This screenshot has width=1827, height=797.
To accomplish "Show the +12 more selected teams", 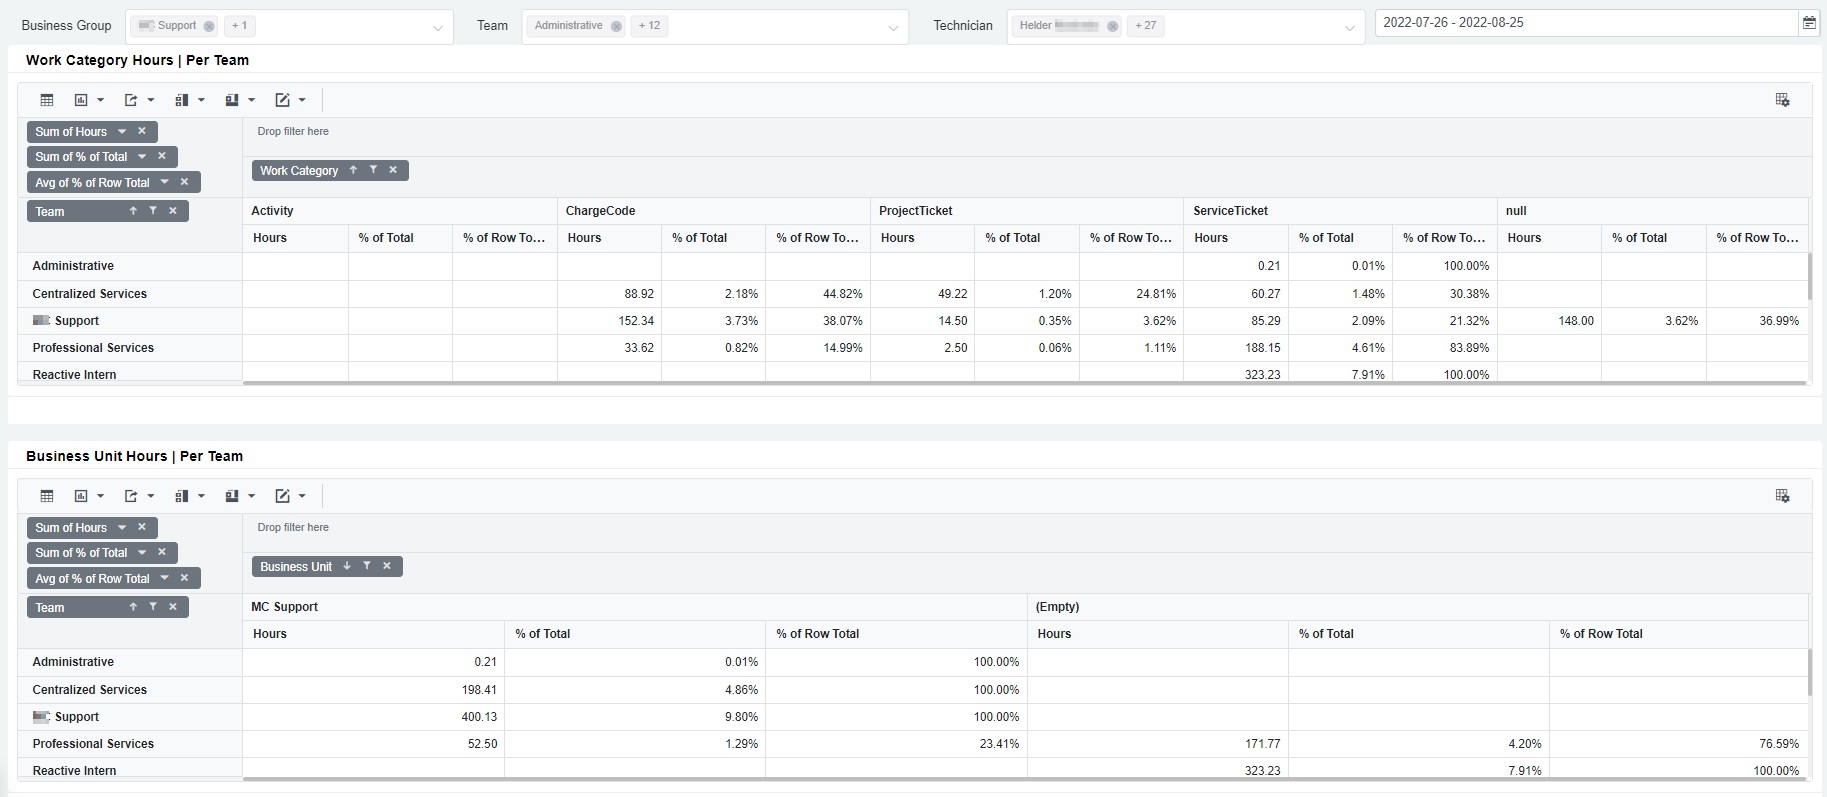I will (x=649, y=26).
